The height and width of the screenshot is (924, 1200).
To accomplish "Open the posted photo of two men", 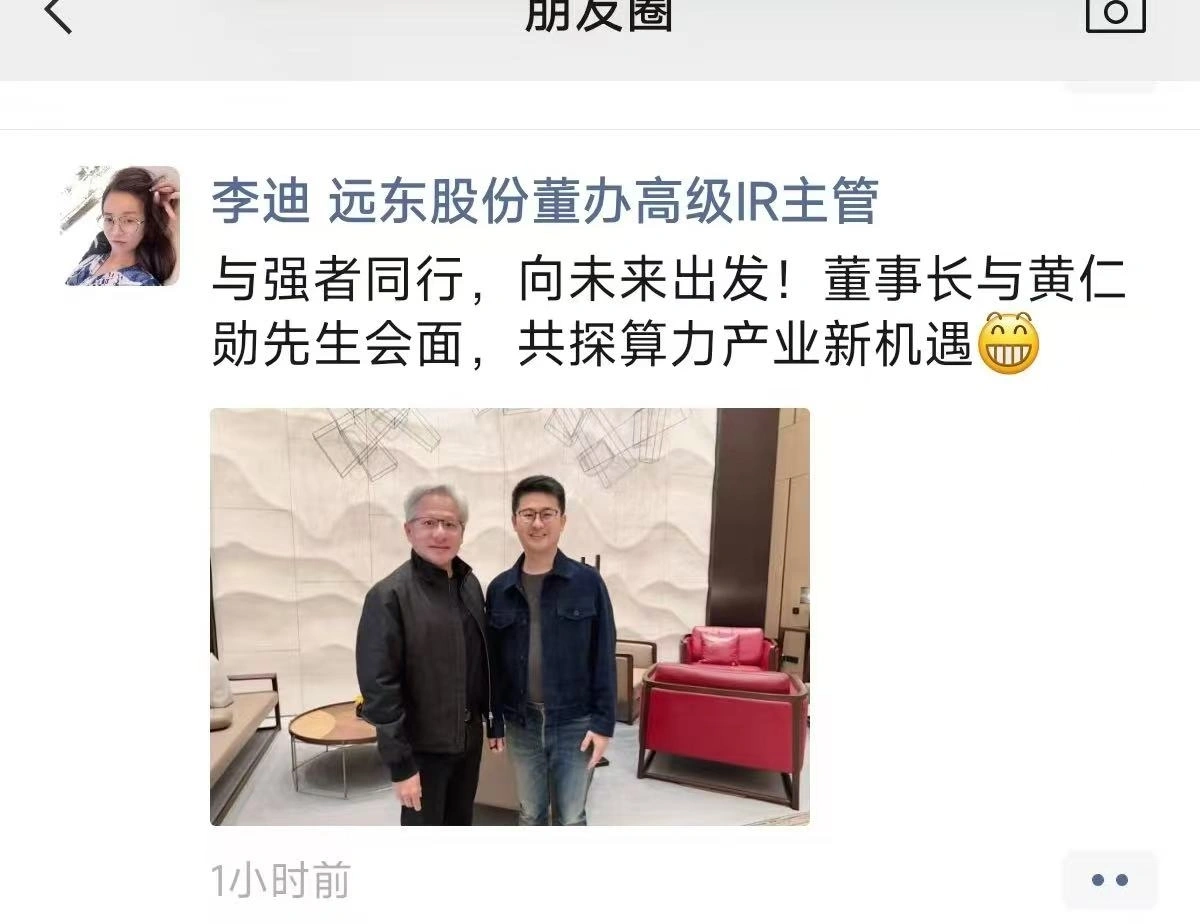I will pyautogui.click(x=510, y=617).
